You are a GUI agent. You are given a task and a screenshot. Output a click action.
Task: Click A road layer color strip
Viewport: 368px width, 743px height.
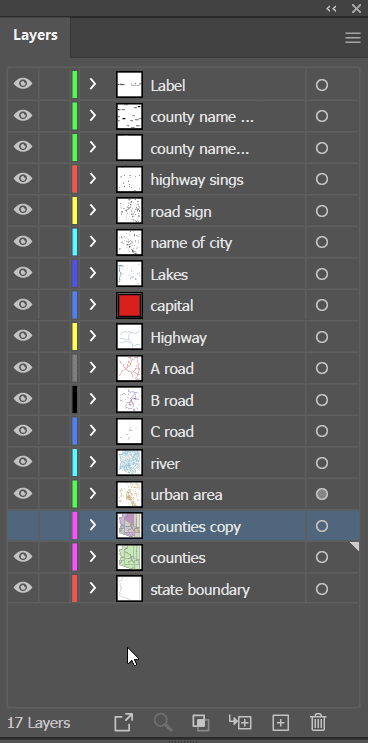click(x=74, y=368)
